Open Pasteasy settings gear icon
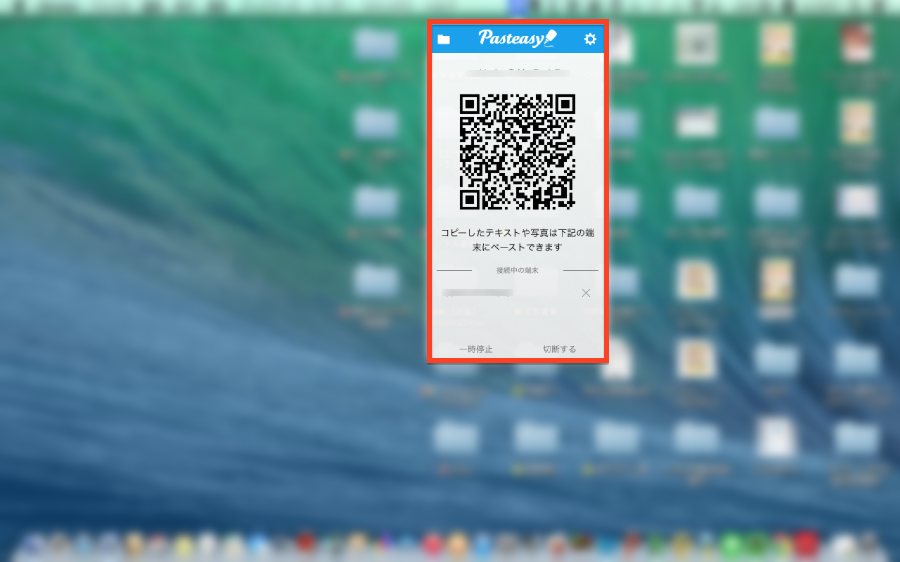The width and height of the screenshot is (900, 562). click(x=590, y=39)
